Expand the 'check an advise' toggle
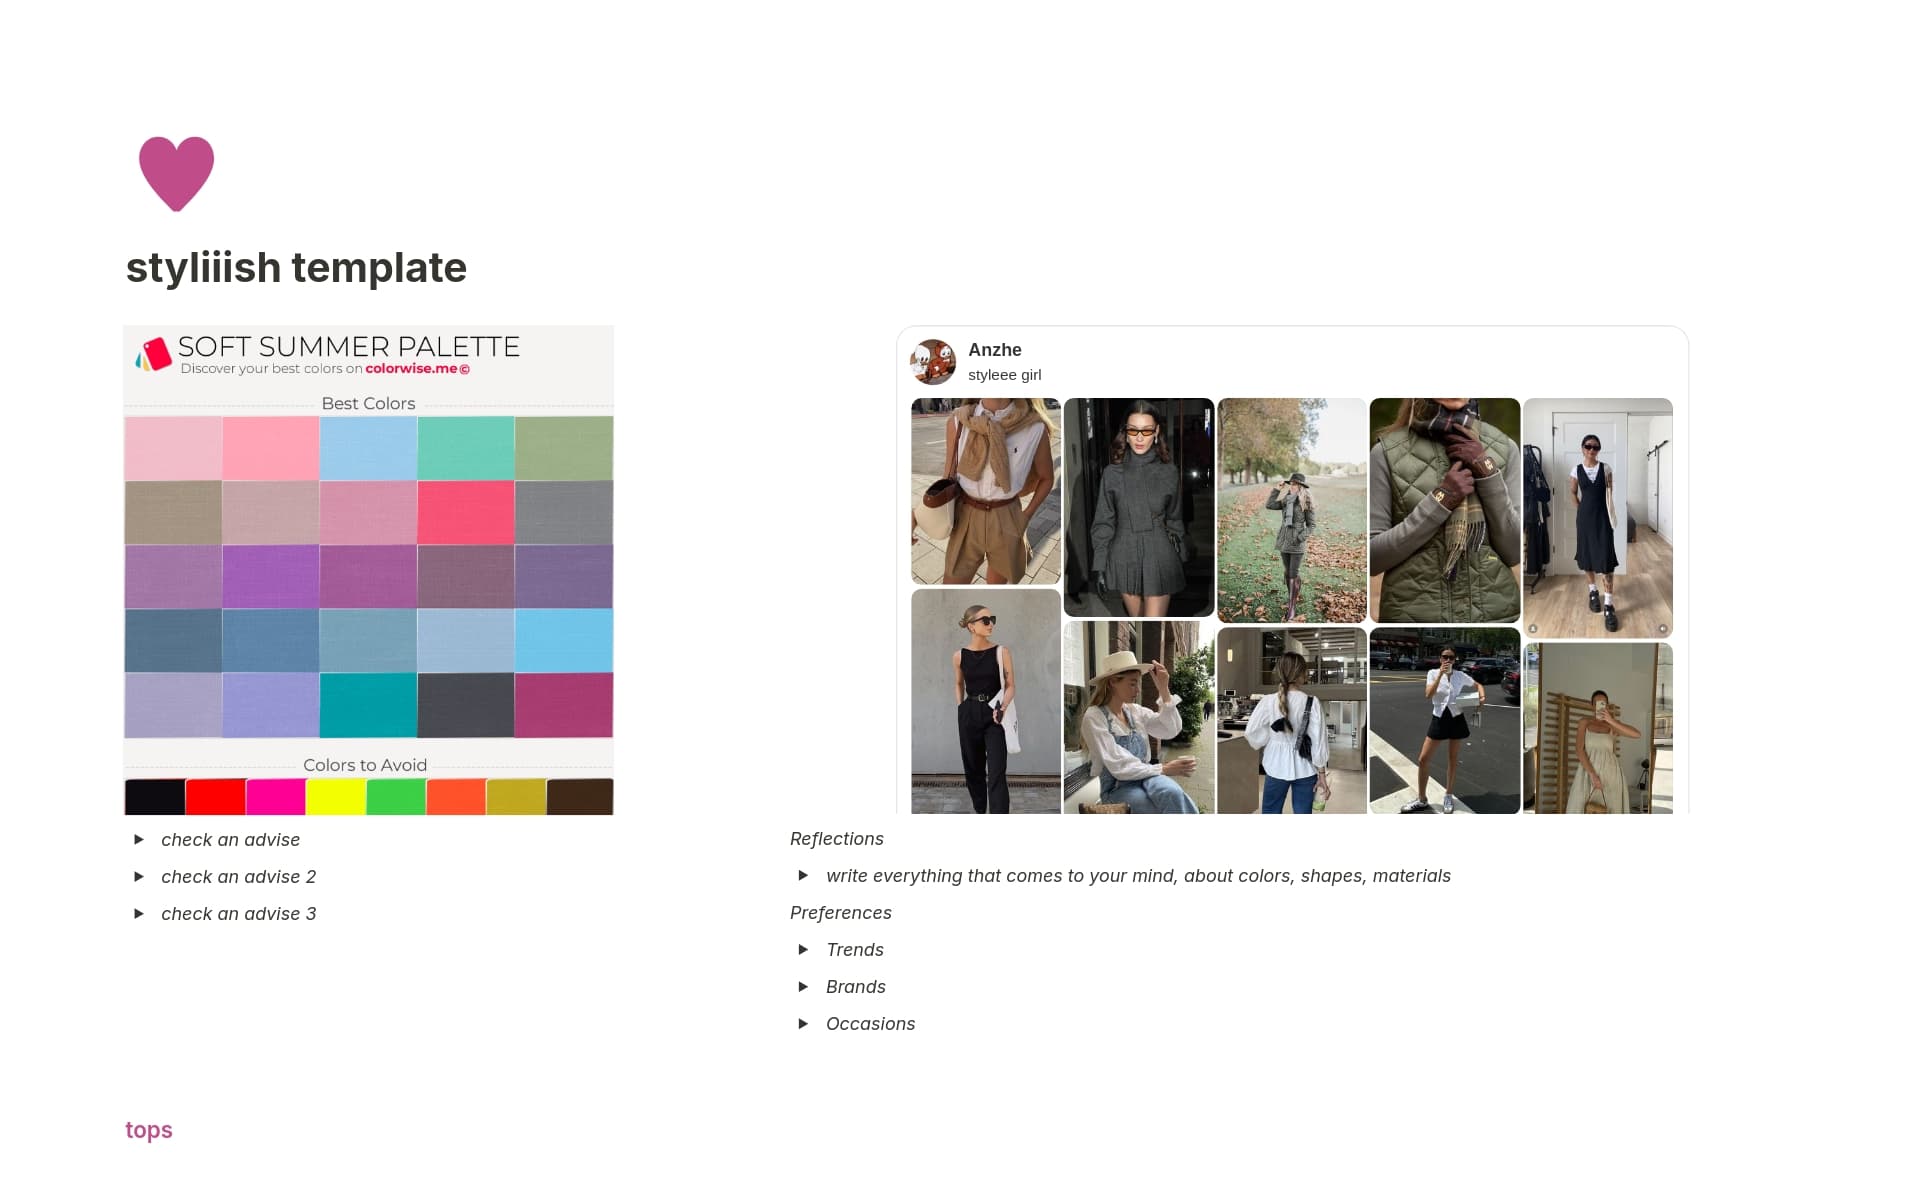Image resolution: width=1920 pixels, height=1199 pixels. (x=139, y=840)
